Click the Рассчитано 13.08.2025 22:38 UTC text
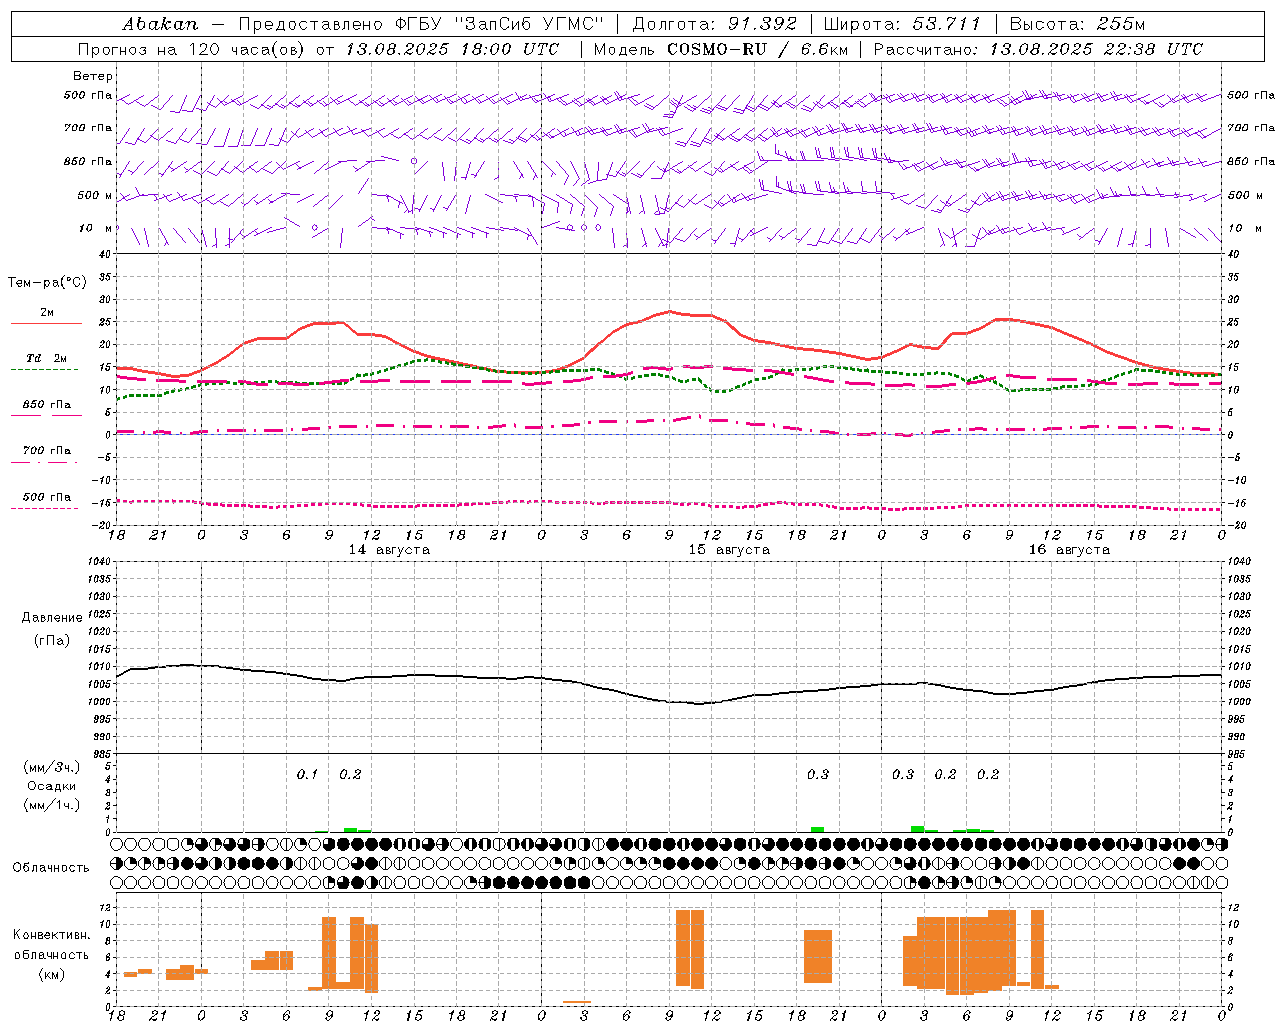Image resolution: width=1280 pixels, height=1024 pixels. pos(1038,49)
